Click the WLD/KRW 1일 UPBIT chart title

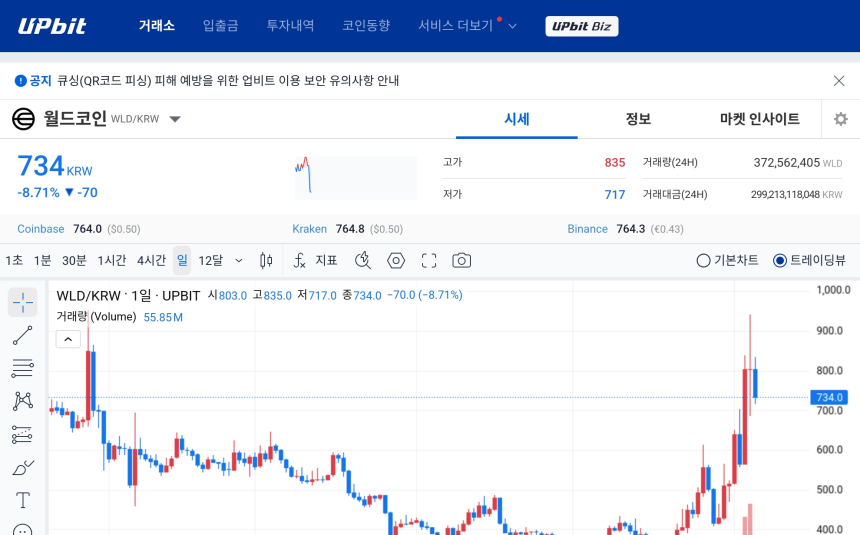[x=128, y=296]
